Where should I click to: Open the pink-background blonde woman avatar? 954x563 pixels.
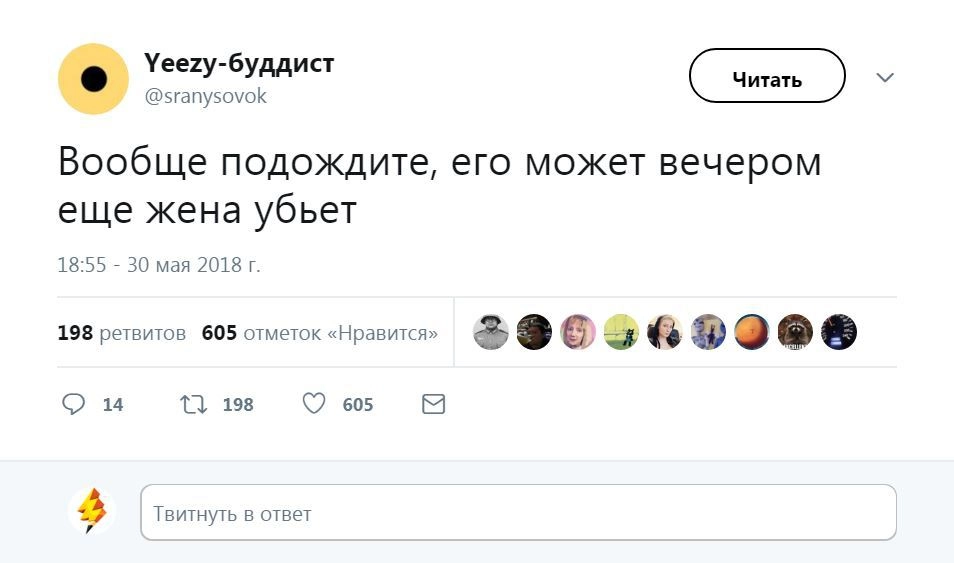click(578, 332)
